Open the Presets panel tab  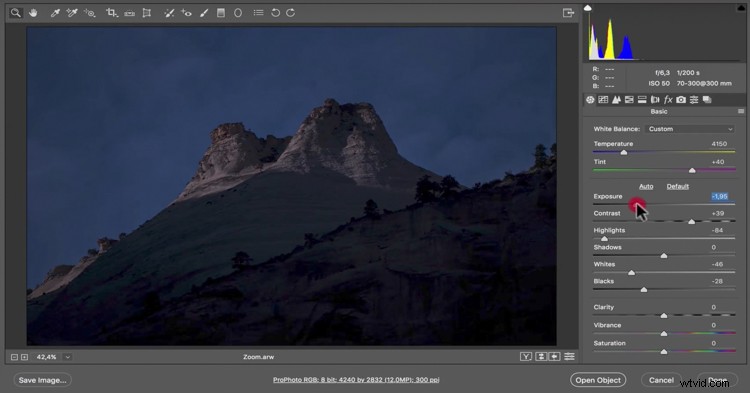point(694,99)
